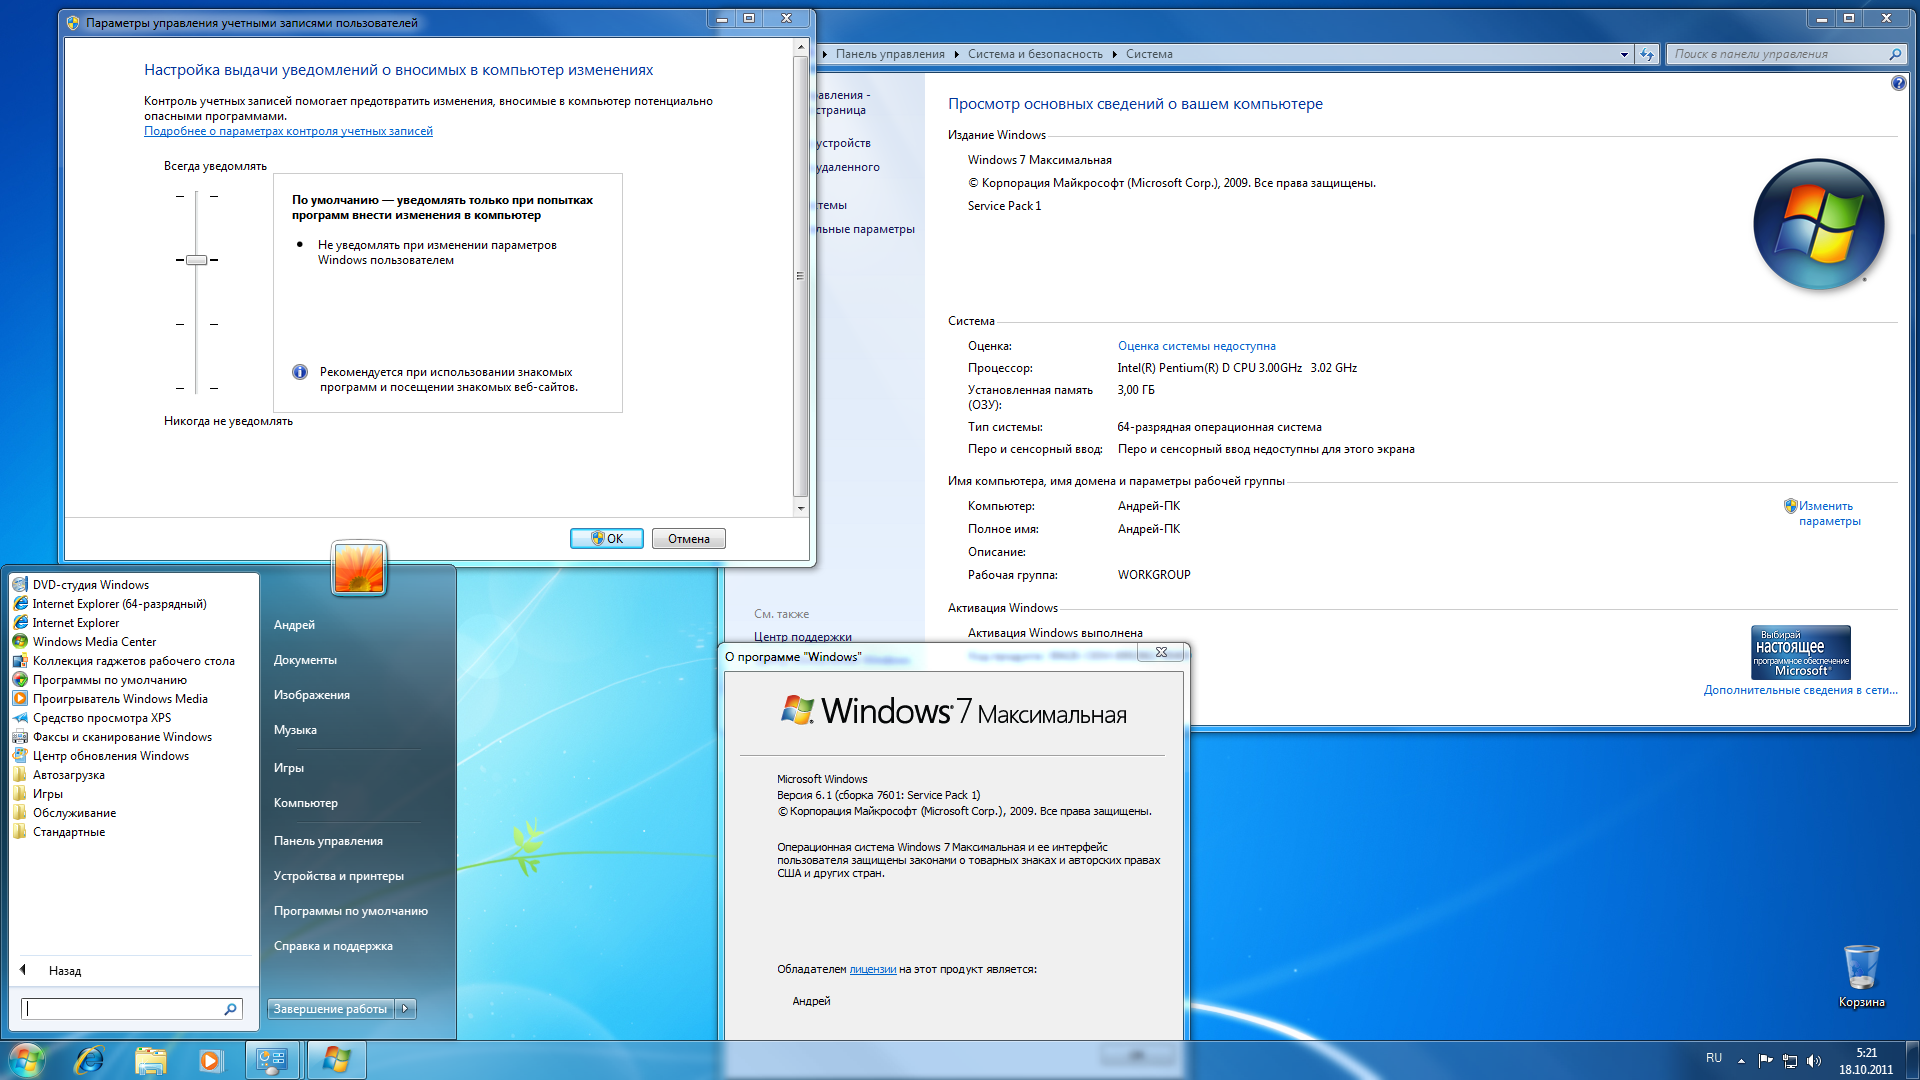Open Internet Explorer from taskbar
1920x1080 pixels.
(89, 1060)
